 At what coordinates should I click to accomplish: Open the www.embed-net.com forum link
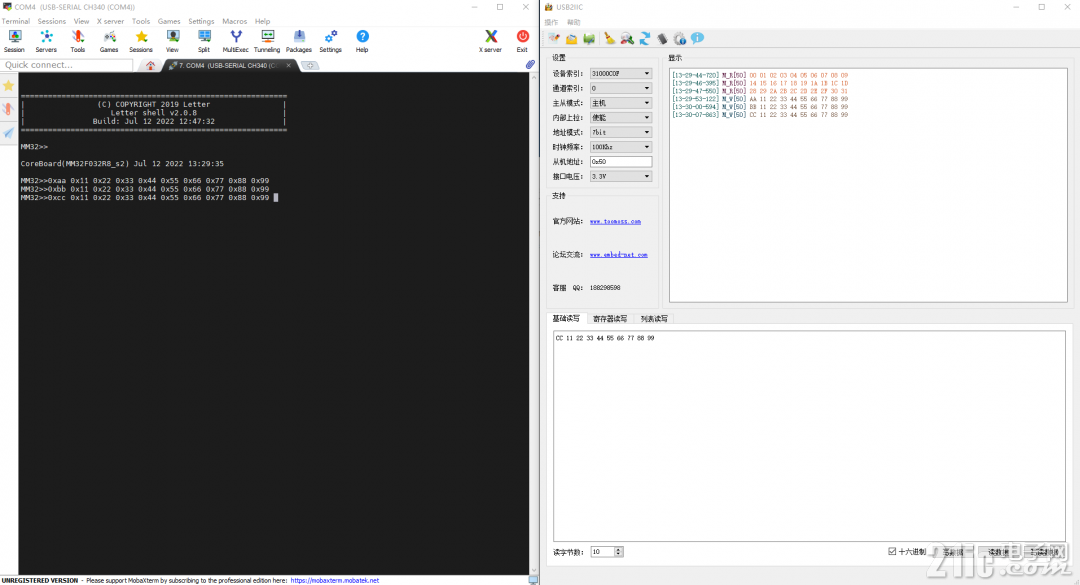pyautogui.click(x=619, y=254)
